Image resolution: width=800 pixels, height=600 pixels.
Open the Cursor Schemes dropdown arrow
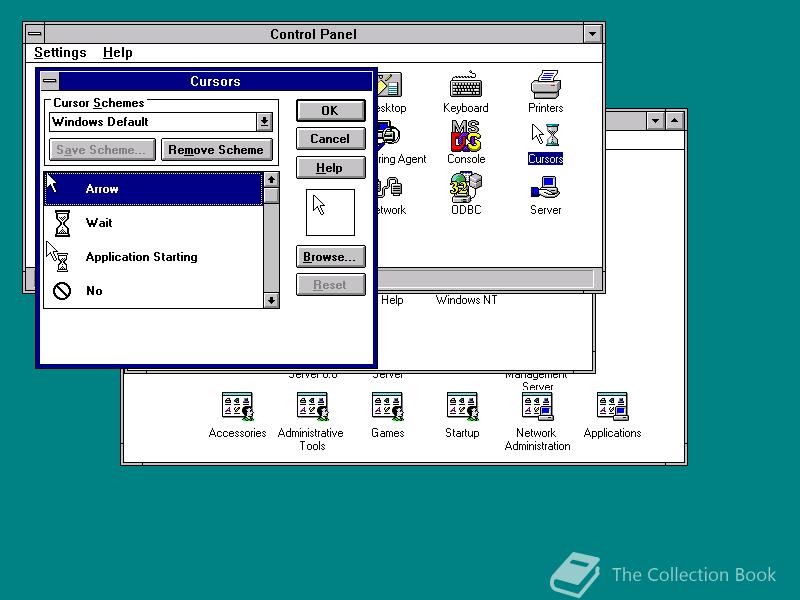point(264,122)
